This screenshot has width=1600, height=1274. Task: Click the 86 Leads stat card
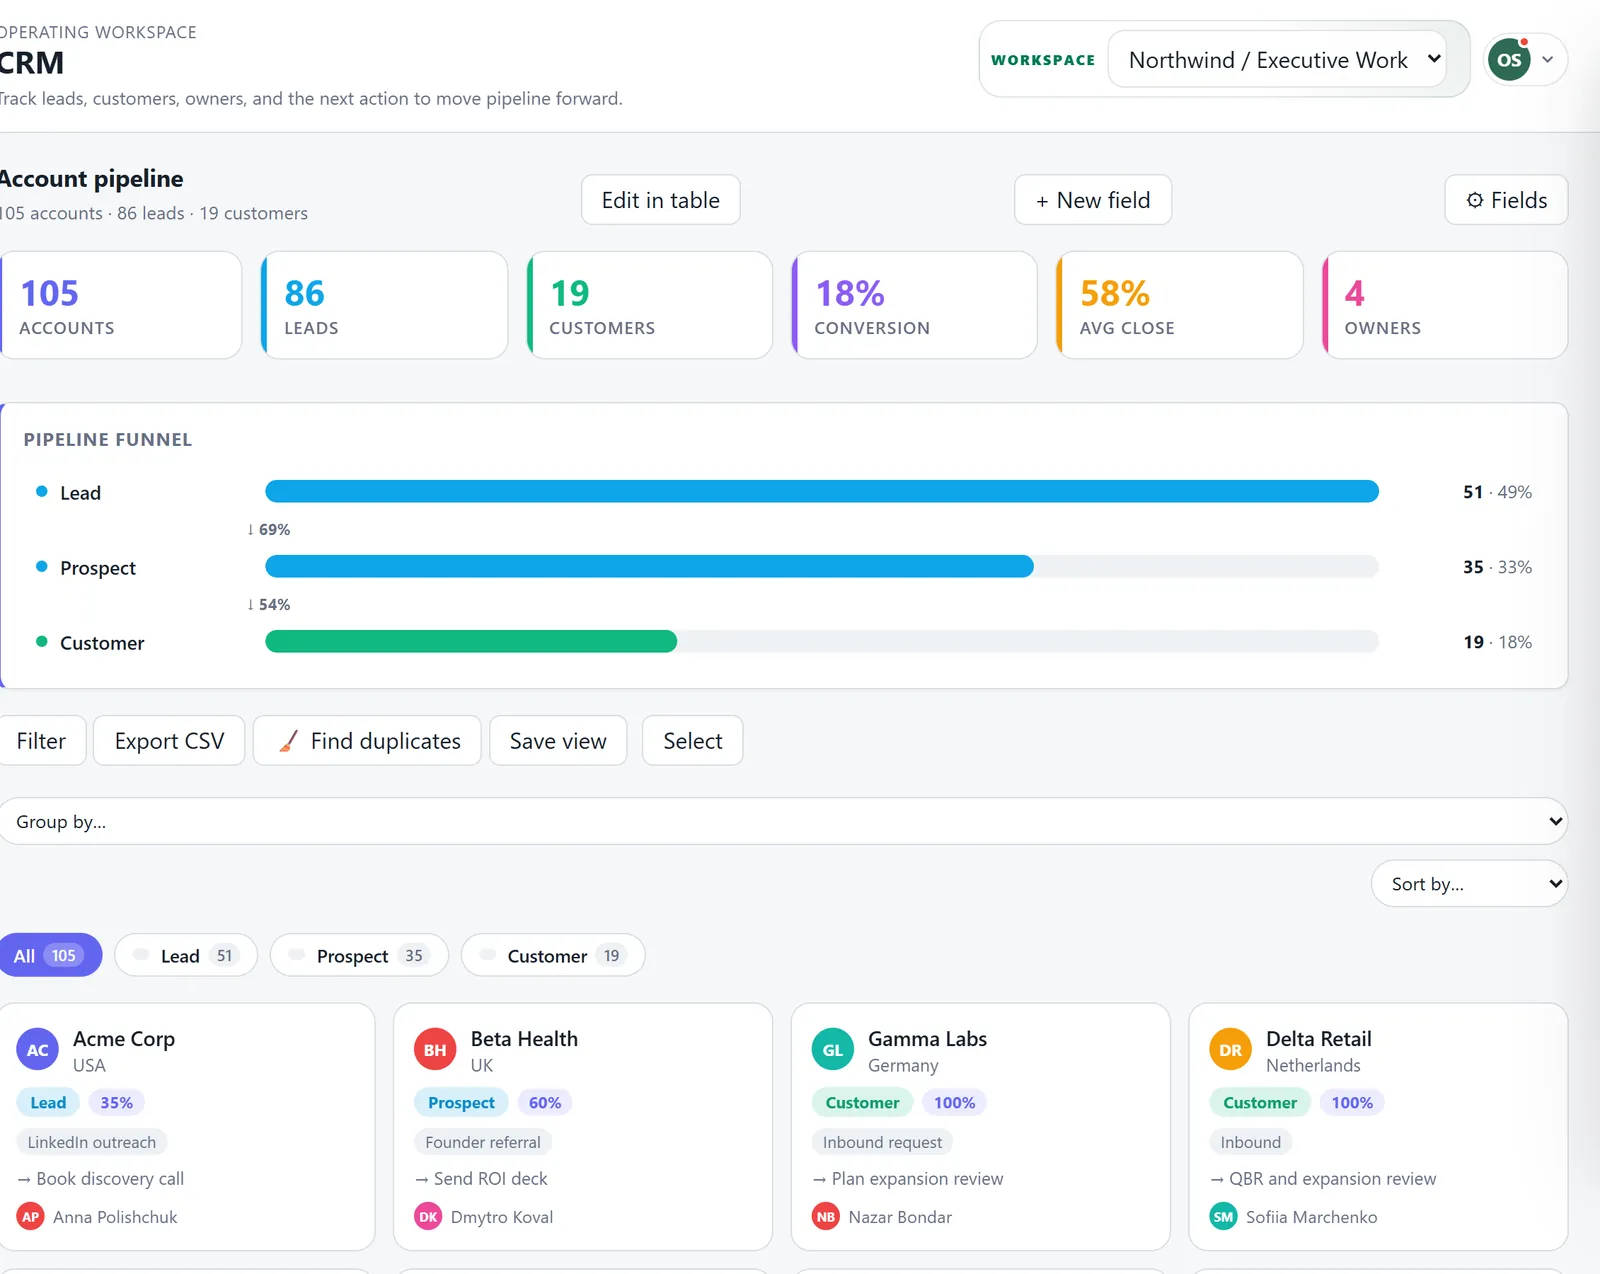click(x=384, y=305)
